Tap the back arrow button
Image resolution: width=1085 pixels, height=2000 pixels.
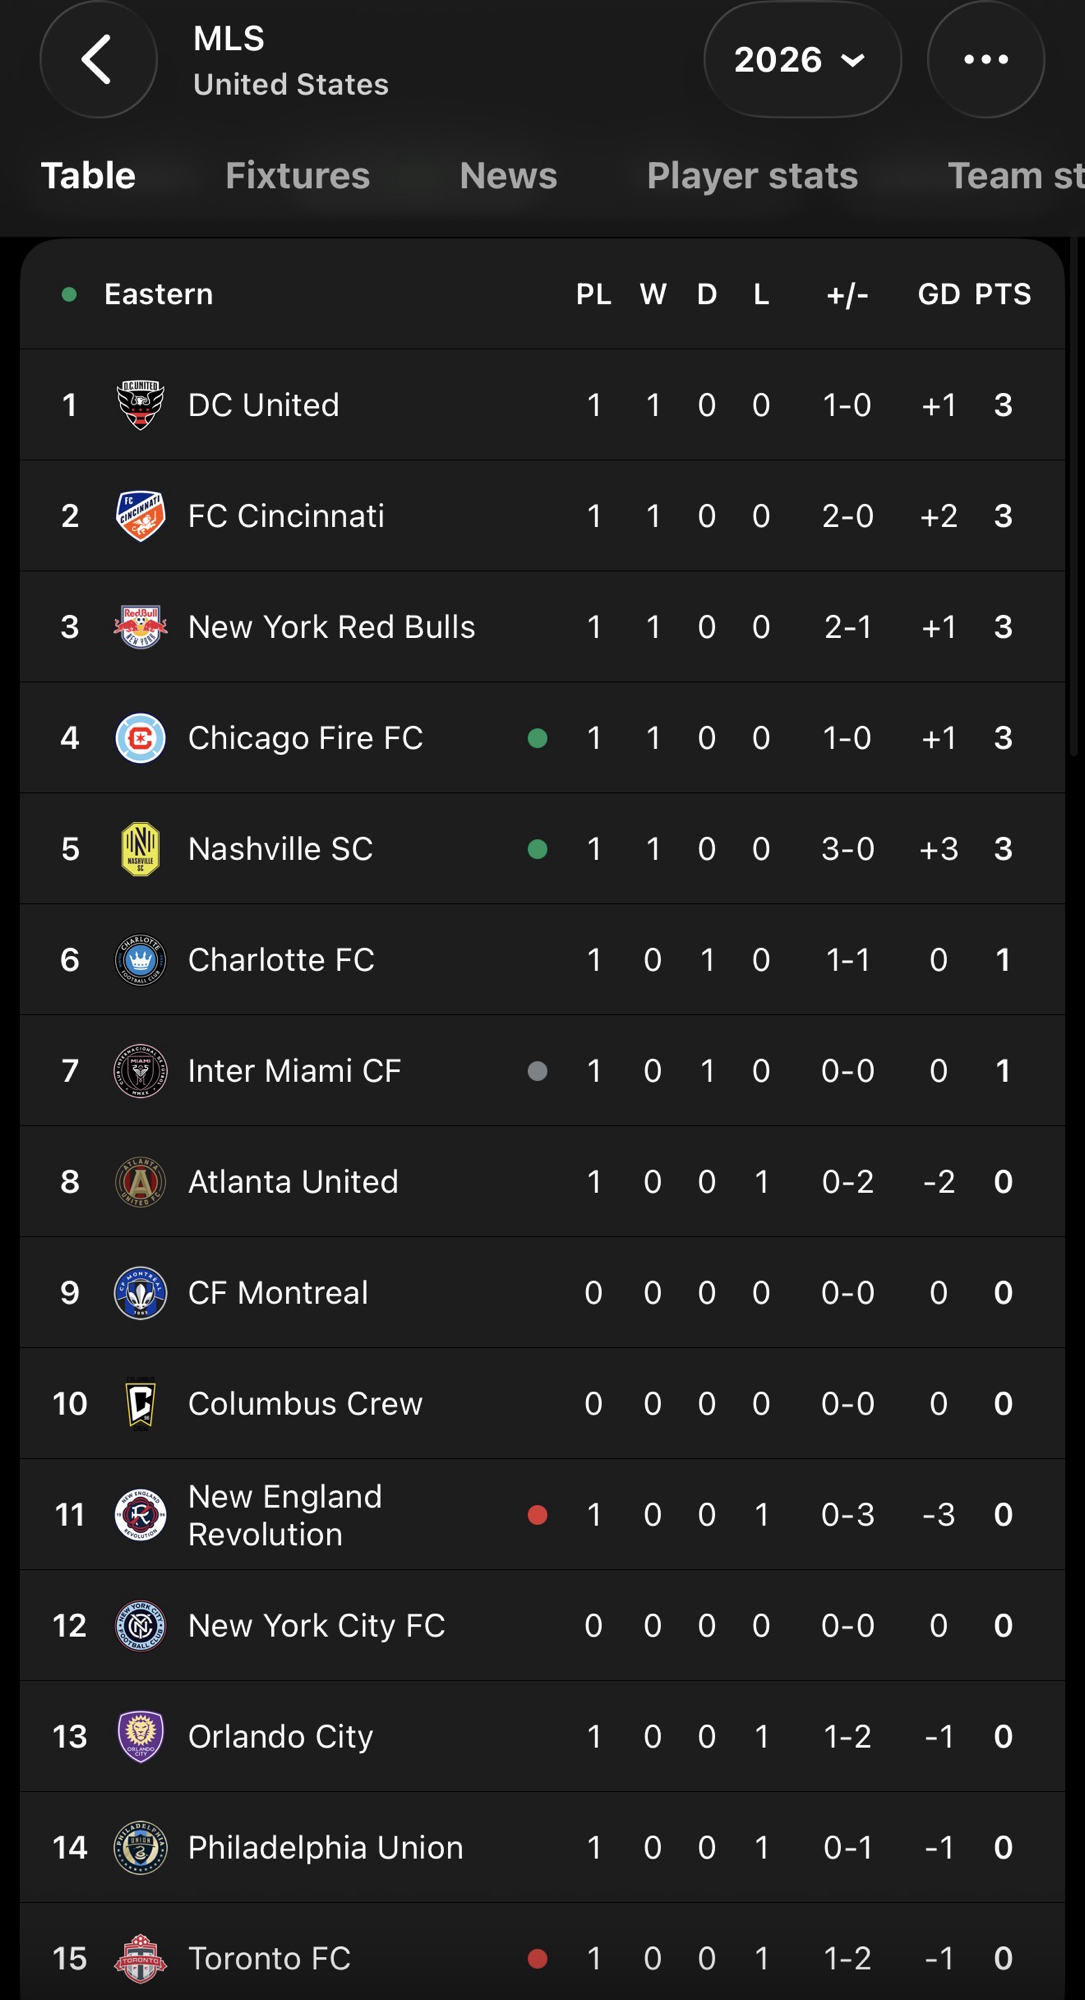coord(98,60)
